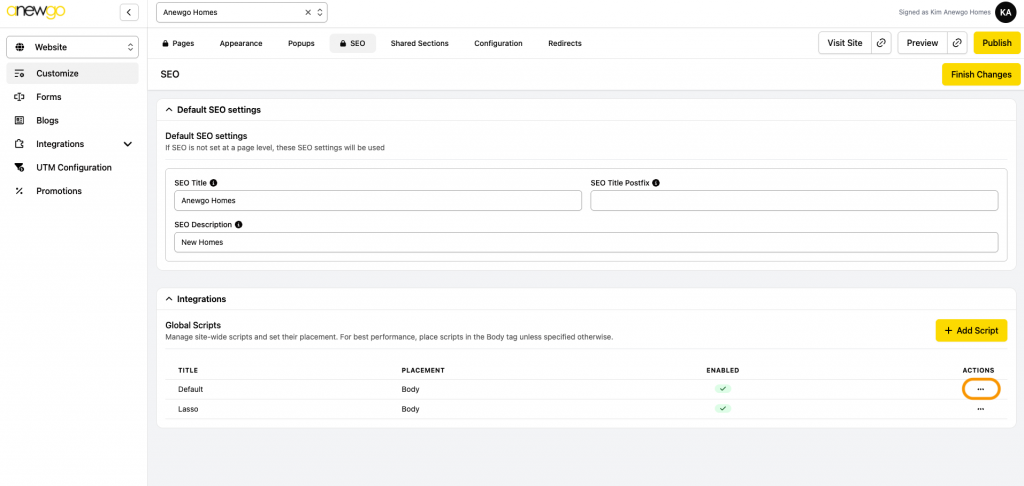Screen dimensions: 1024x486
Task: Copy site link icon beside Visit Site
Action: coord(881,43)
